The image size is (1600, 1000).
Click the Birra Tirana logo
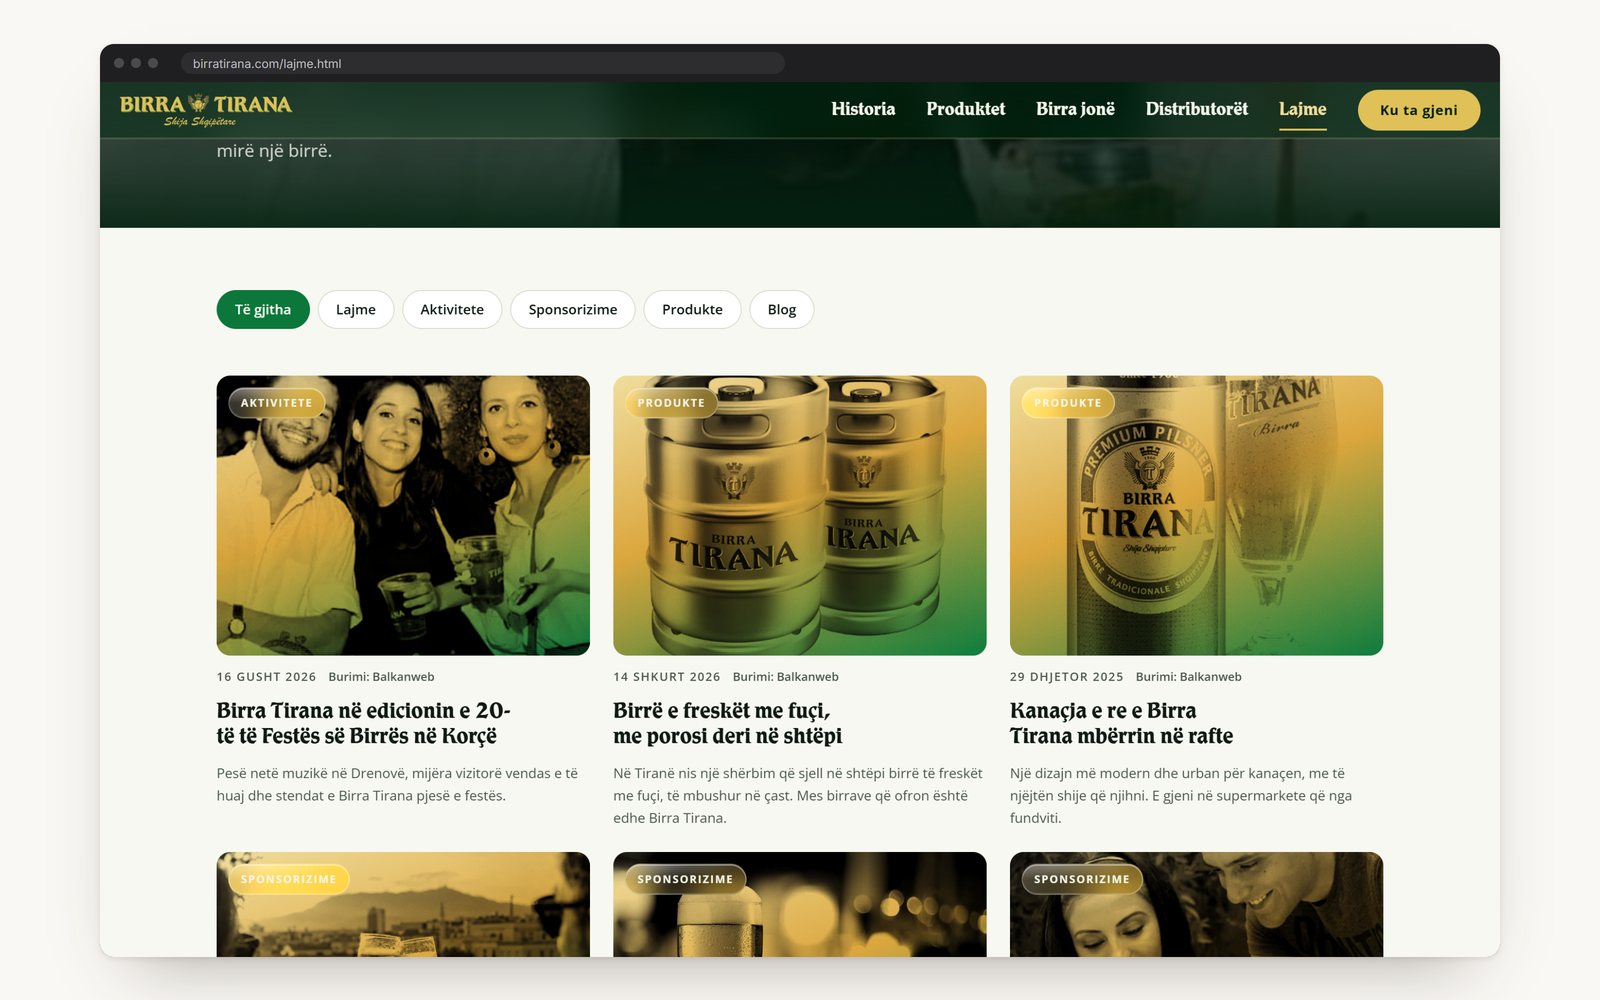click(206, 109)
